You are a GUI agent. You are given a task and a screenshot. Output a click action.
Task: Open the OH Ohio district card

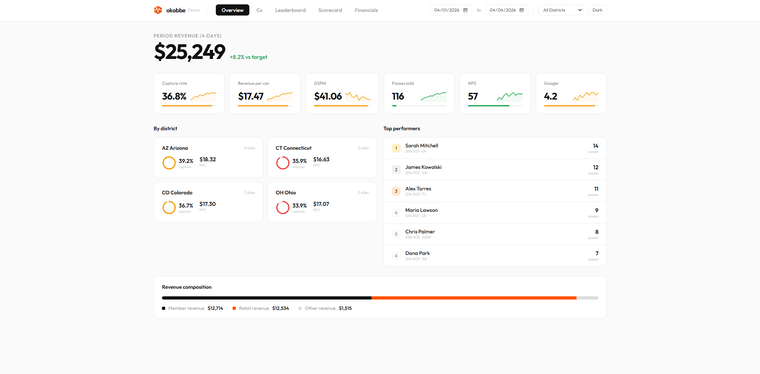click(x=322, y=202)
